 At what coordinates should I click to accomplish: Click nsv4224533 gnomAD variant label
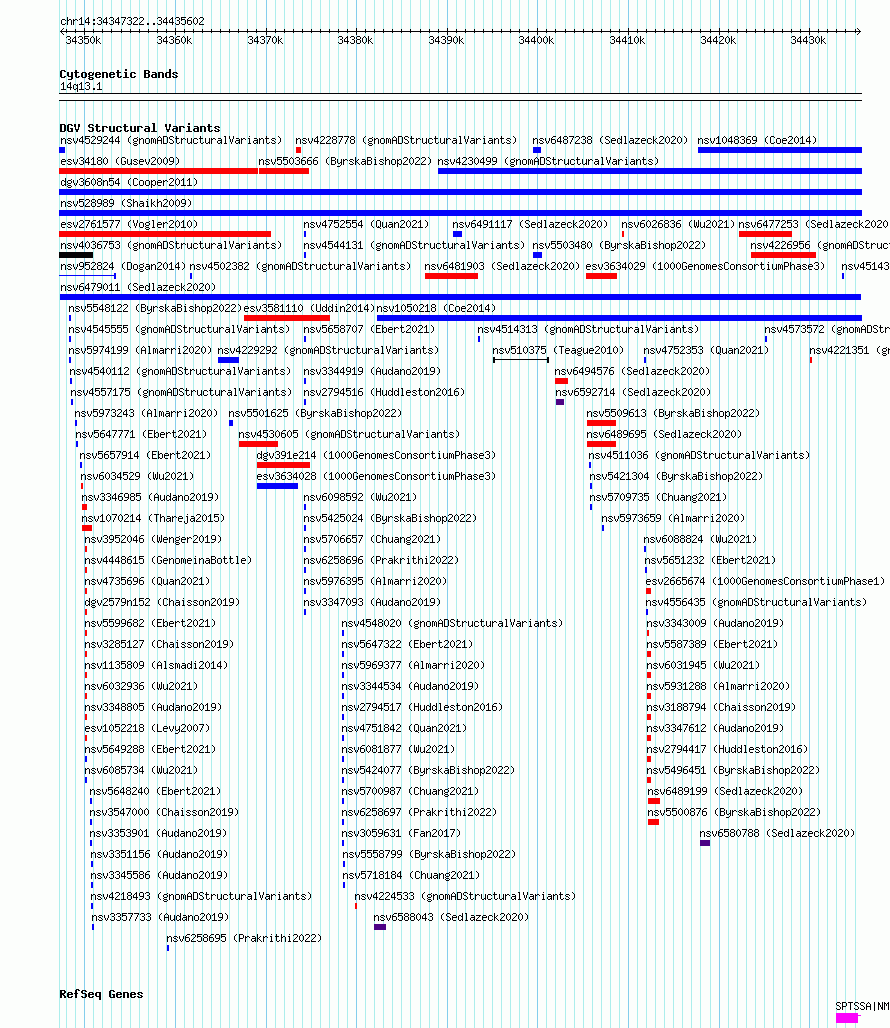click(465, 896)
